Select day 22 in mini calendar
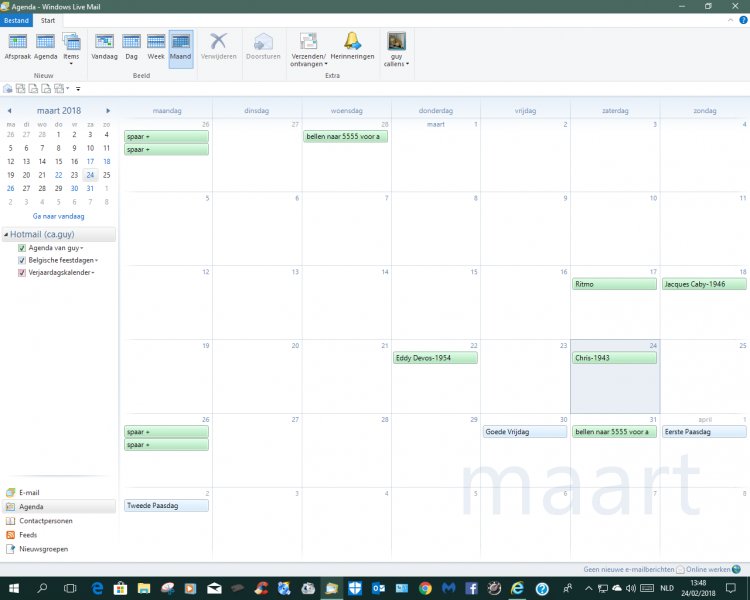This screenshot has height=600, width=750. [58, 175]
